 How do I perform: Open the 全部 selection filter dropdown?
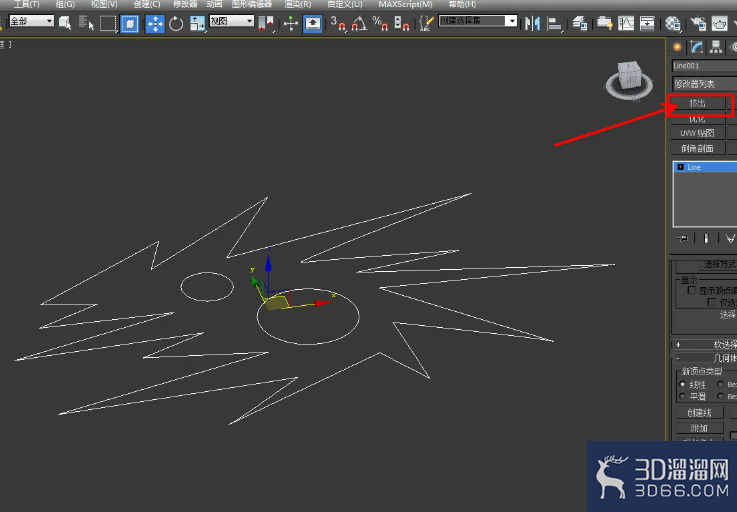31,21
